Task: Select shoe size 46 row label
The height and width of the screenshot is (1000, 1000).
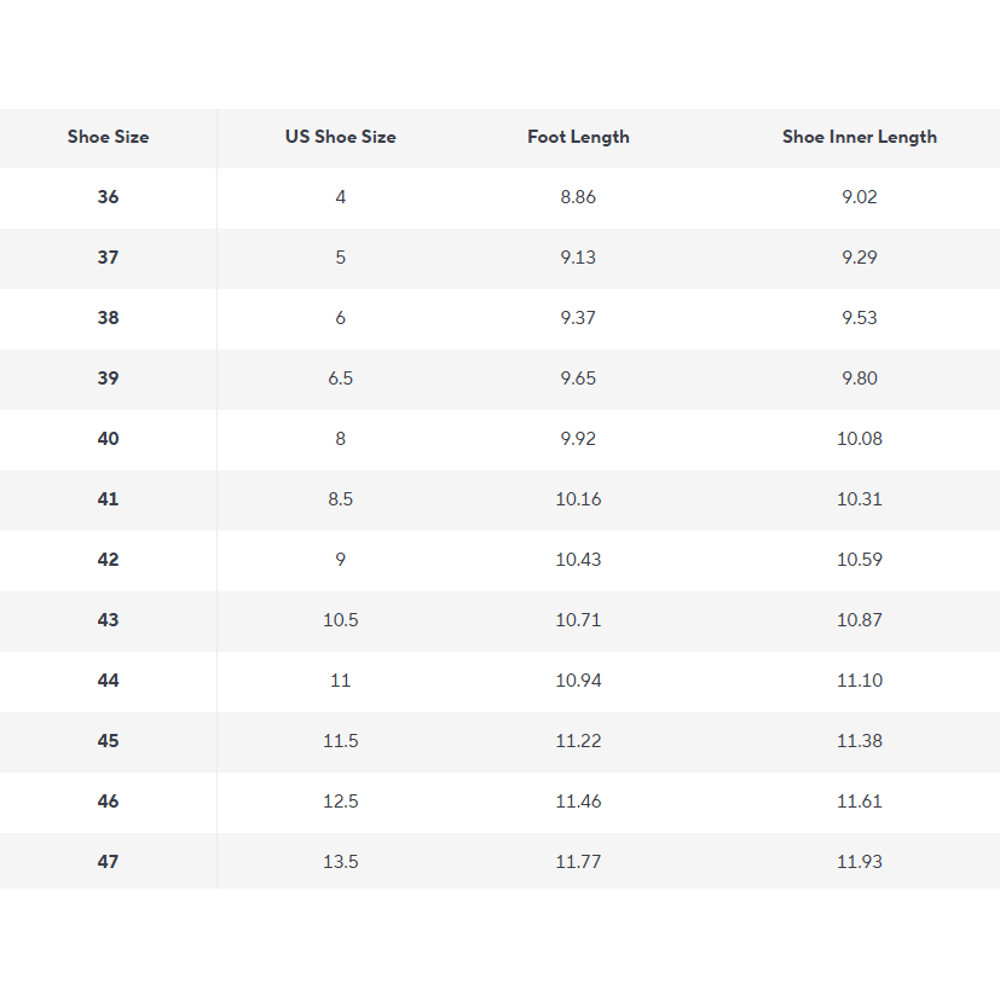Action: [108, 801]
